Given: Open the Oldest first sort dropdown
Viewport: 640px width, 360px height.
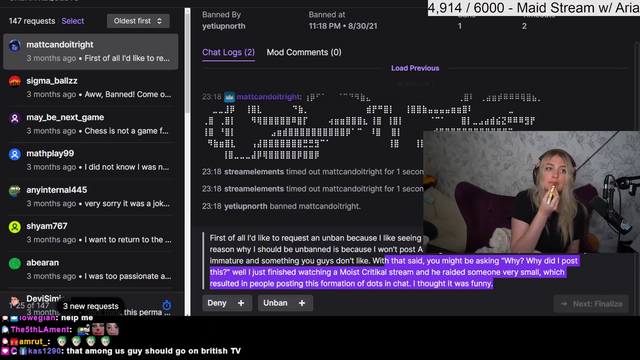Looking at the screenshot, I should coord(138,21).
